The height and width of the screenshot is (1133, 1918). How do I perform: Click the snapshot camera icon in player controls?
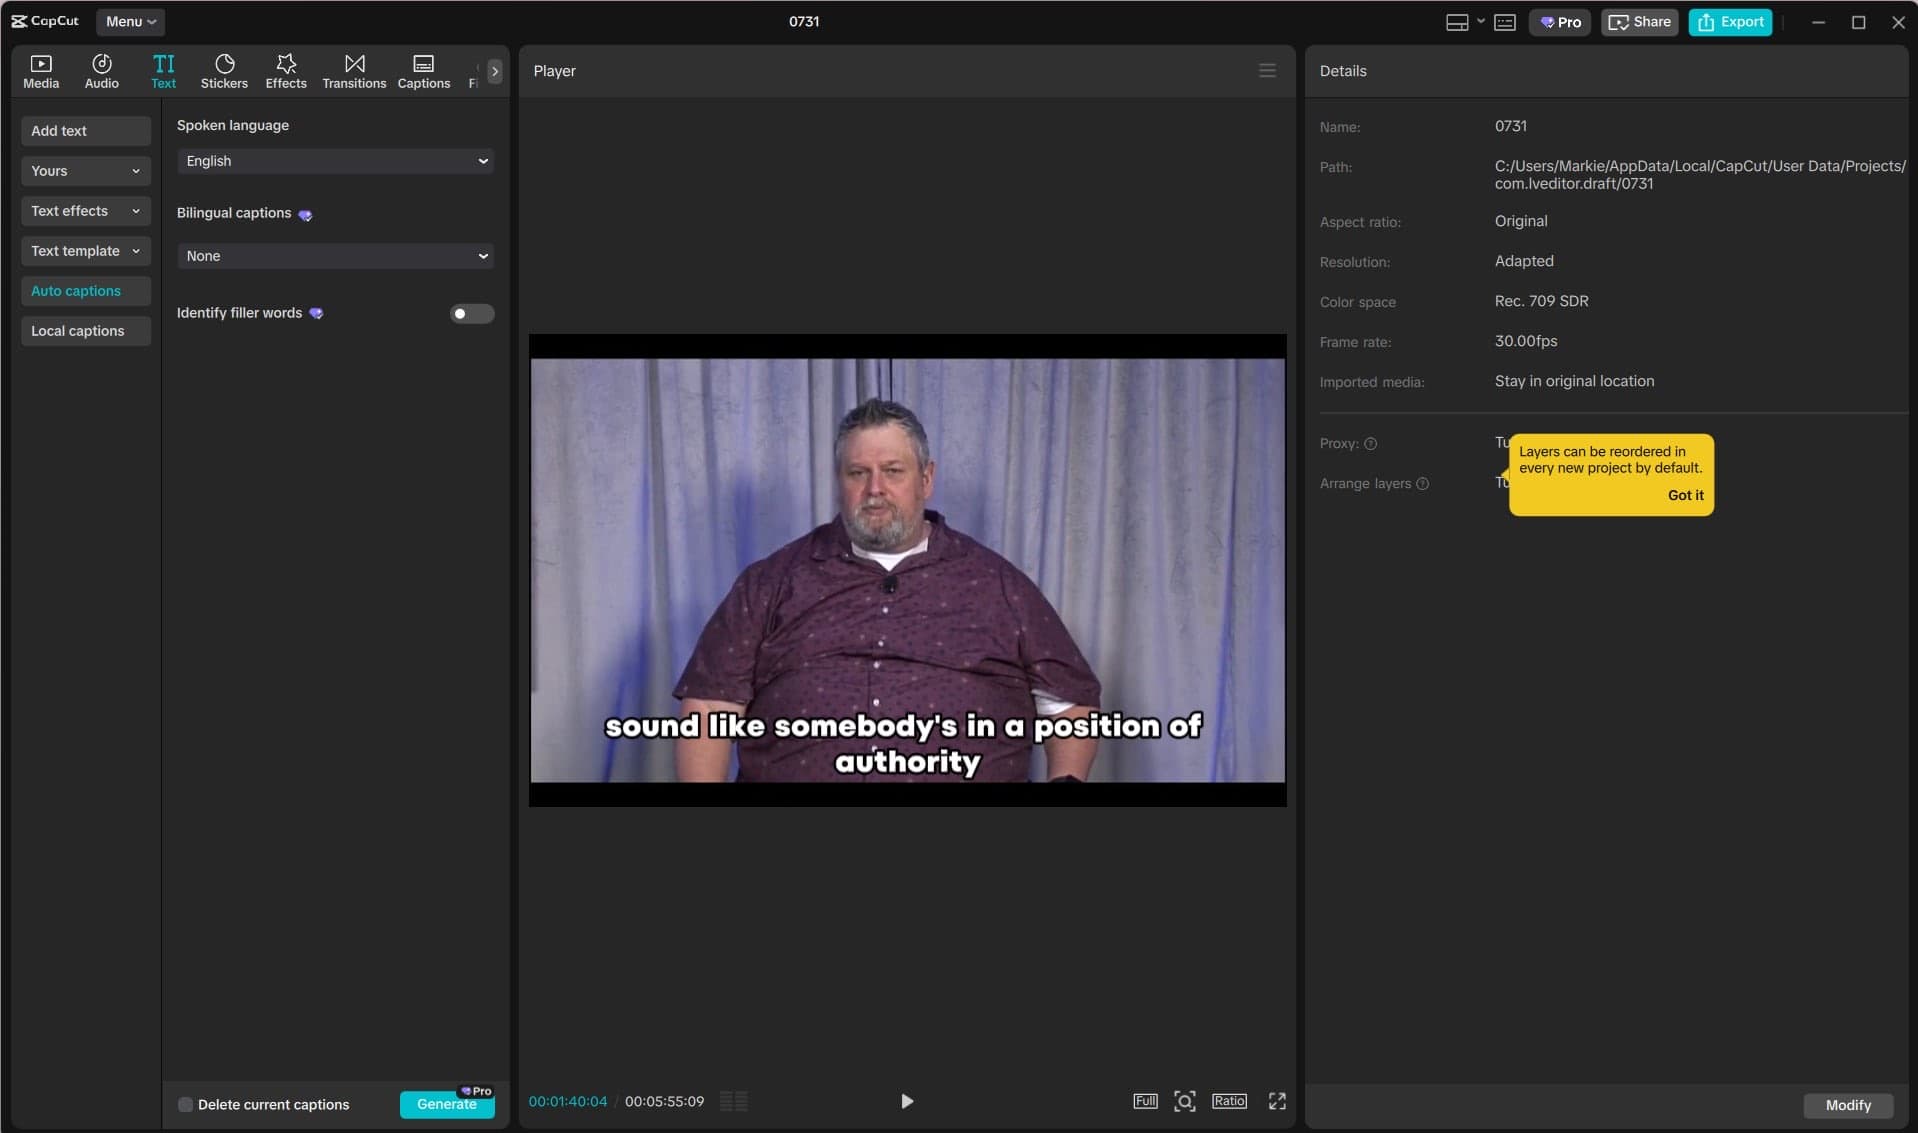pyautogui.click(x=1184, y=1100)
